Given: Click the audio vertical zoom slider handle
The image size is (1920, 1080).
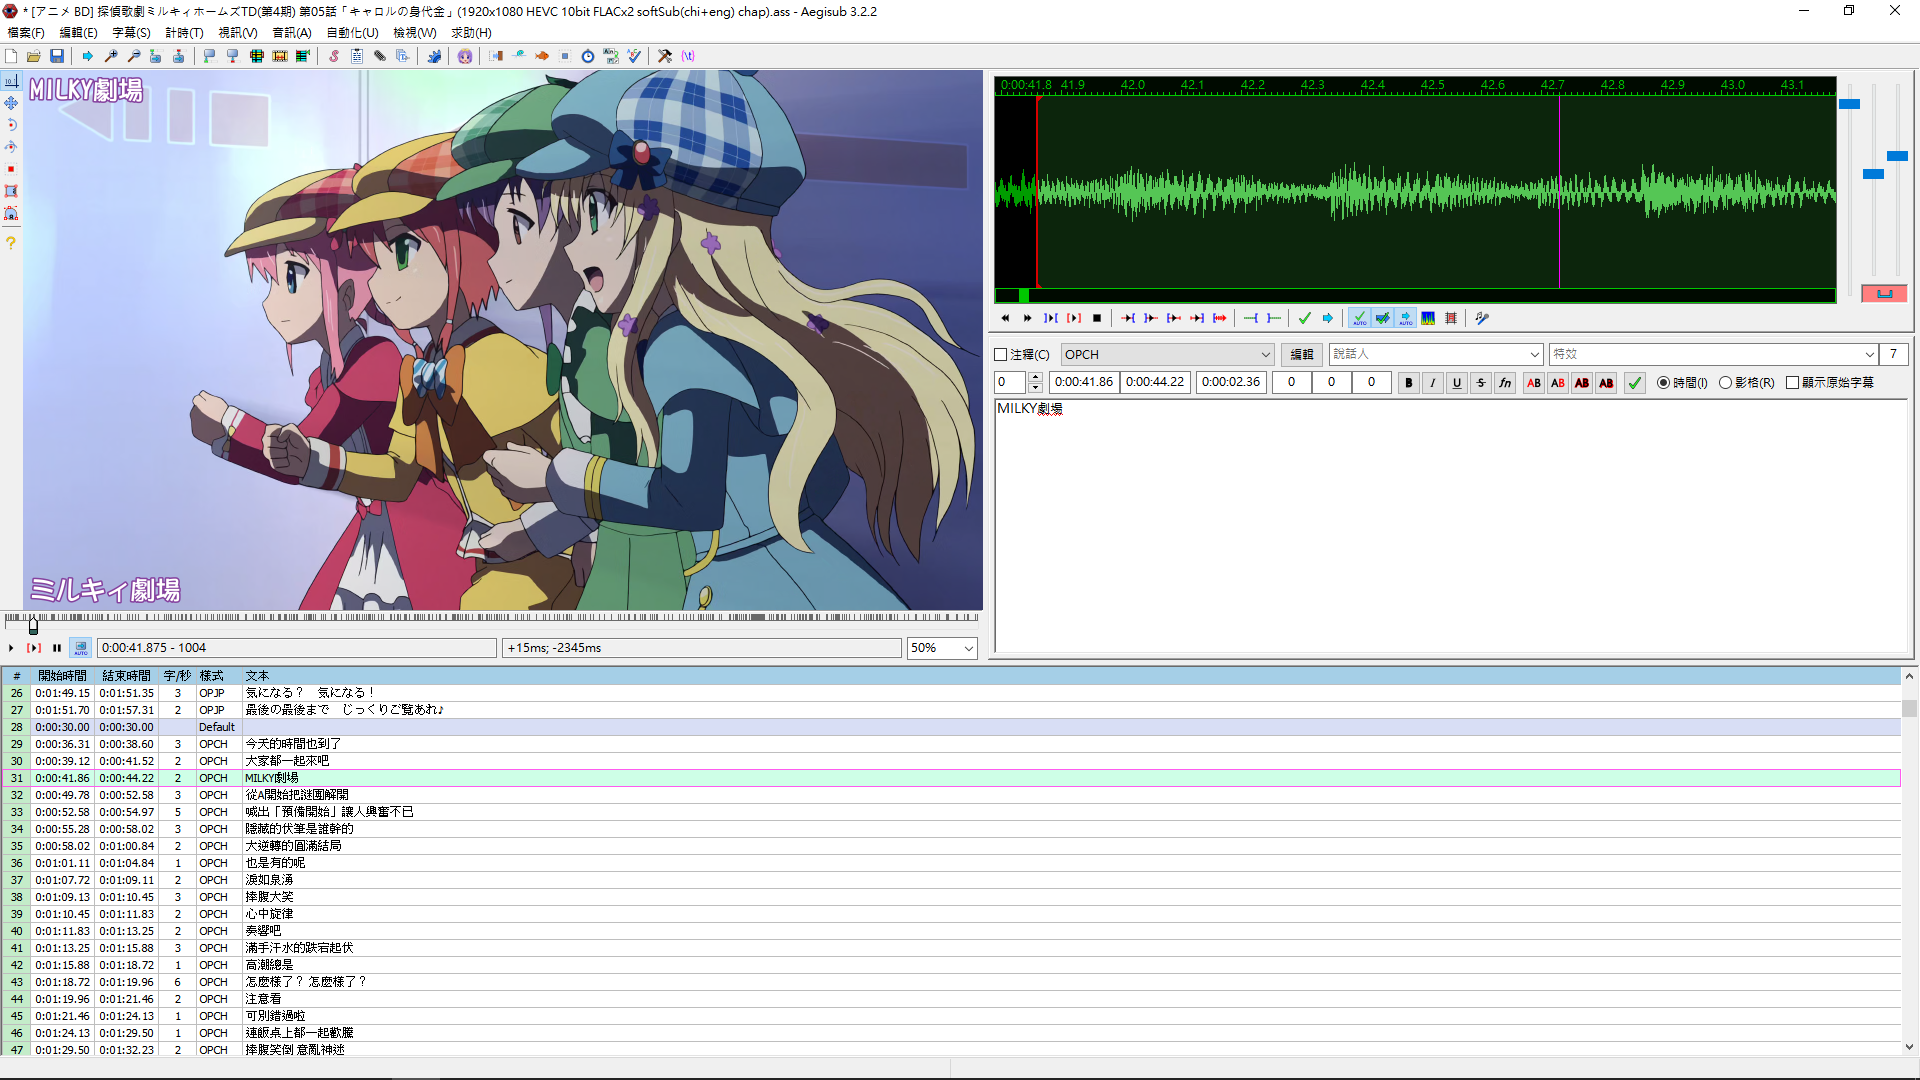Looking at the screenshot, I should pos(1873,174).
